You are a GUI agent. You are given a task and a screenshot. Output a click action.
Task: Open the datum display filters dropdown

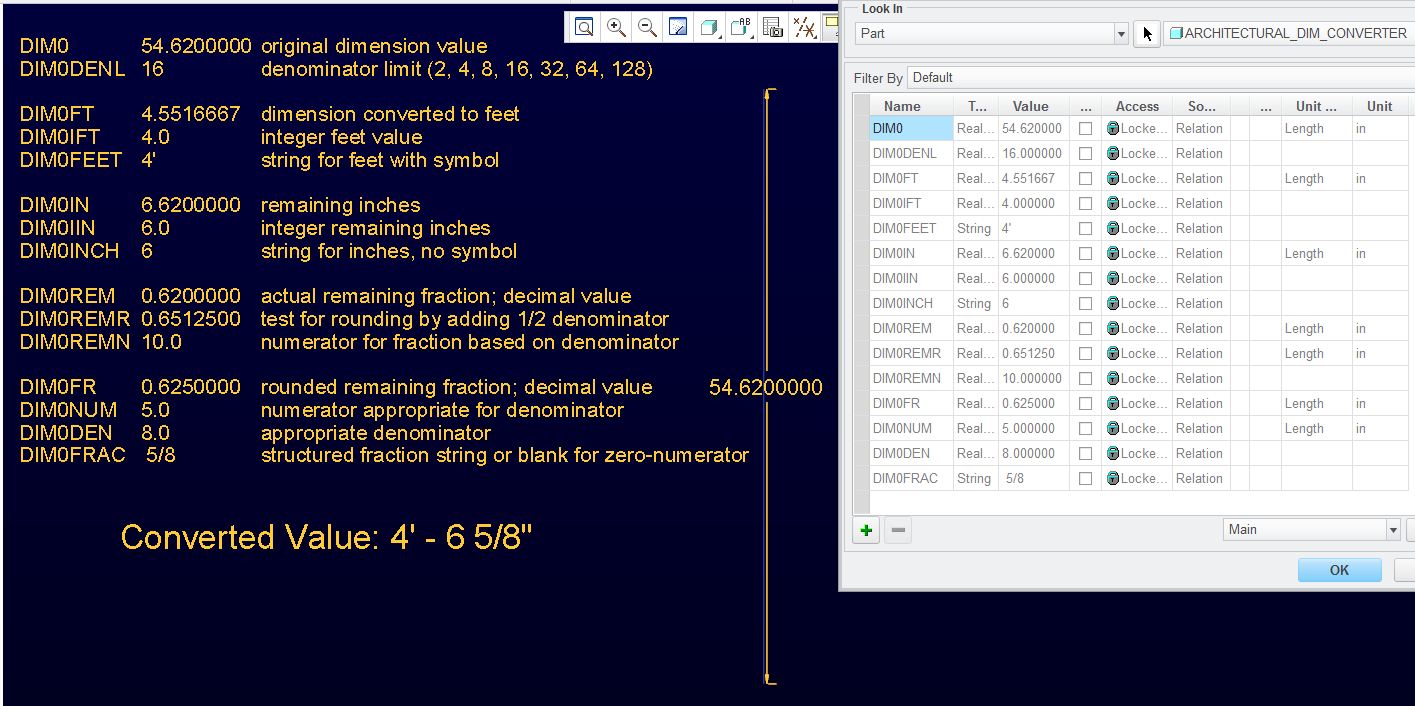point(805,28)
